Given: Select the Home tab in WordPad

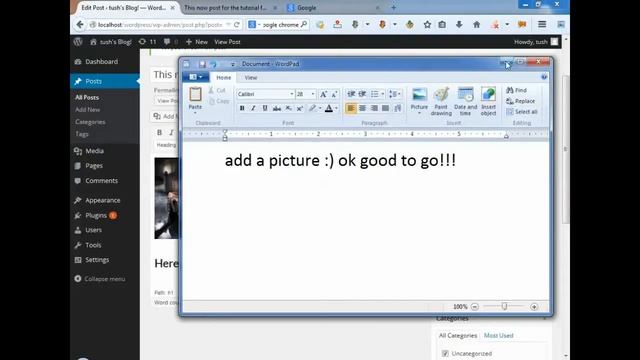Looking at the screenshot, I should coord(224,78).
